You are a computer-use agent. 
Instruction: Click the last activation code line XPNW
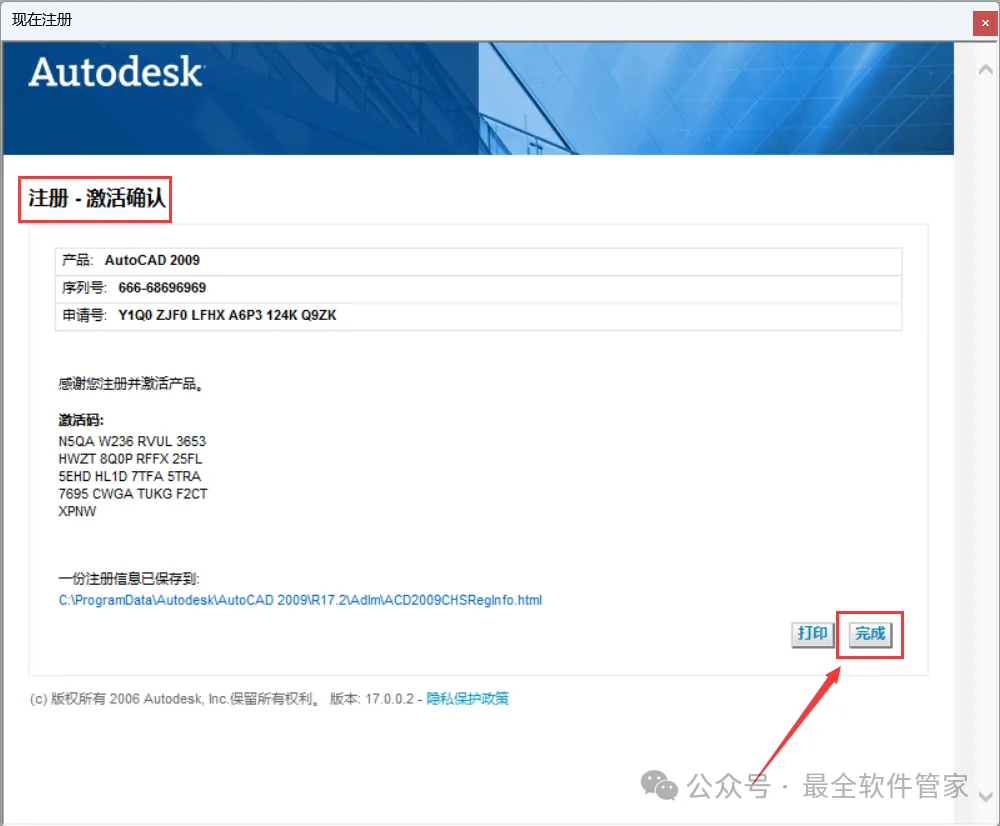(x=77, y=512)
